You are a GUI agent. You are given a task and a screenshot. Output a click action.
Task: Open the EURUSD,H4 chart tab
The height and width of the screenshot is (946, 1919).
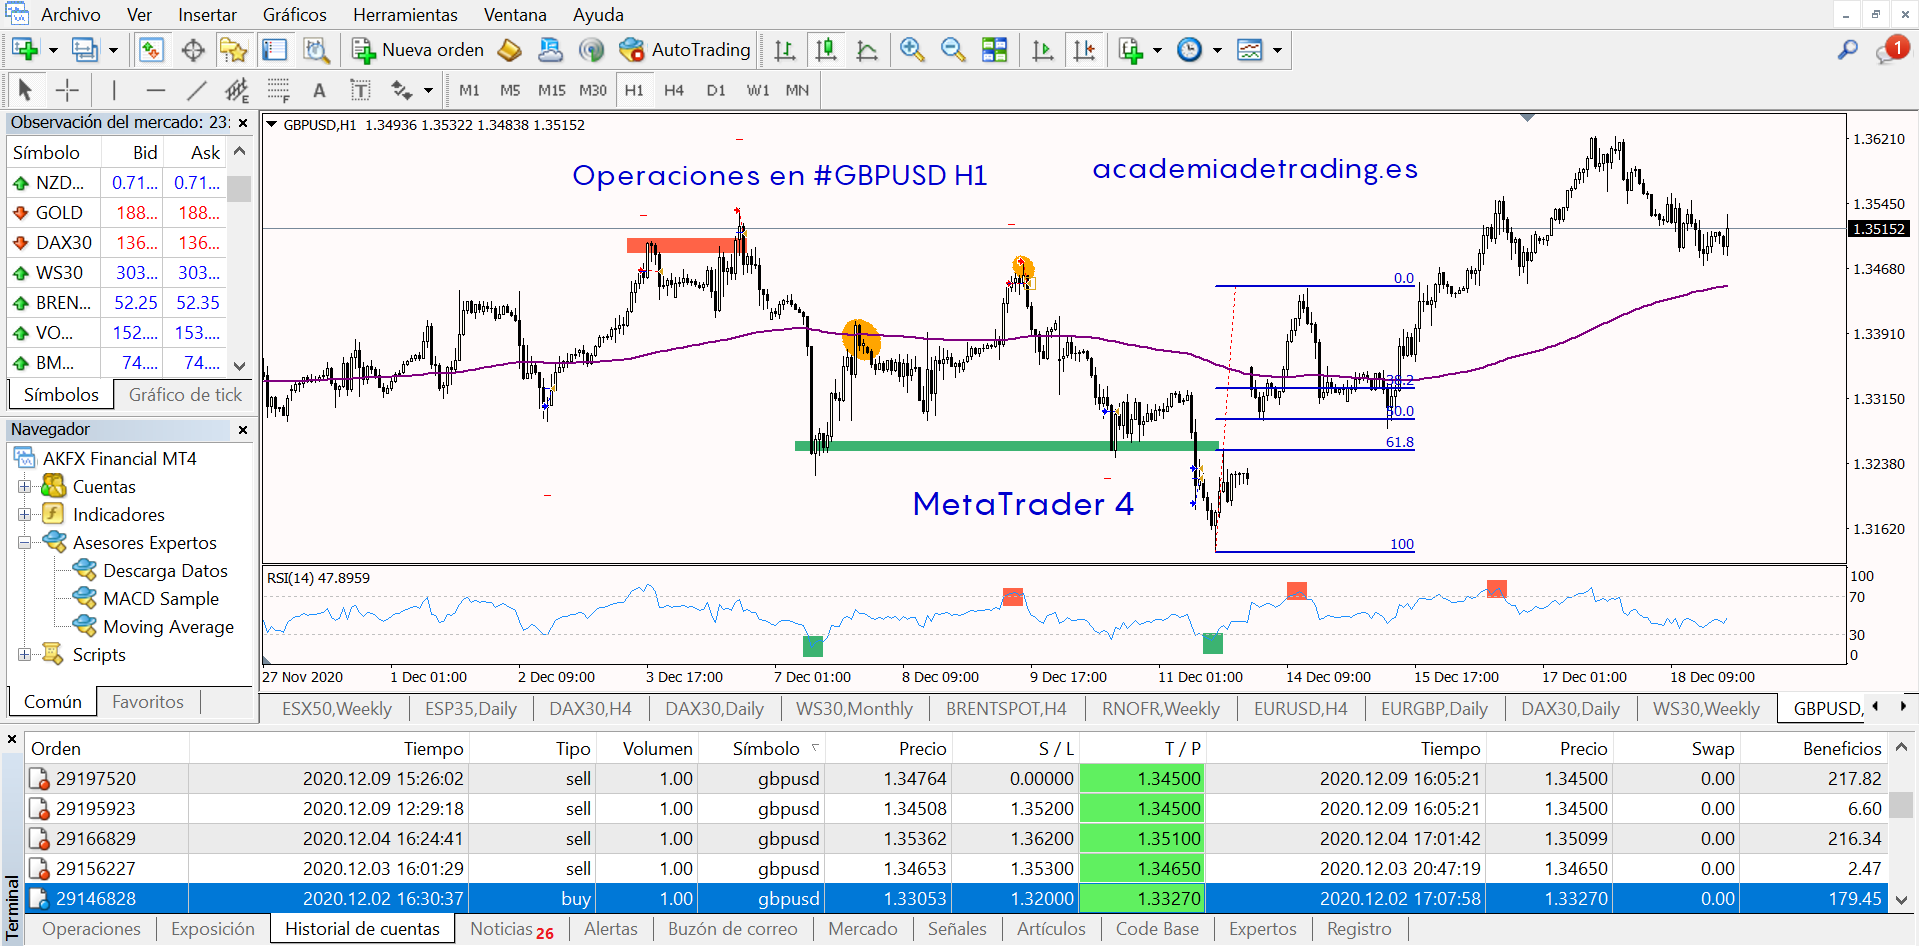tap(1300, 709)
